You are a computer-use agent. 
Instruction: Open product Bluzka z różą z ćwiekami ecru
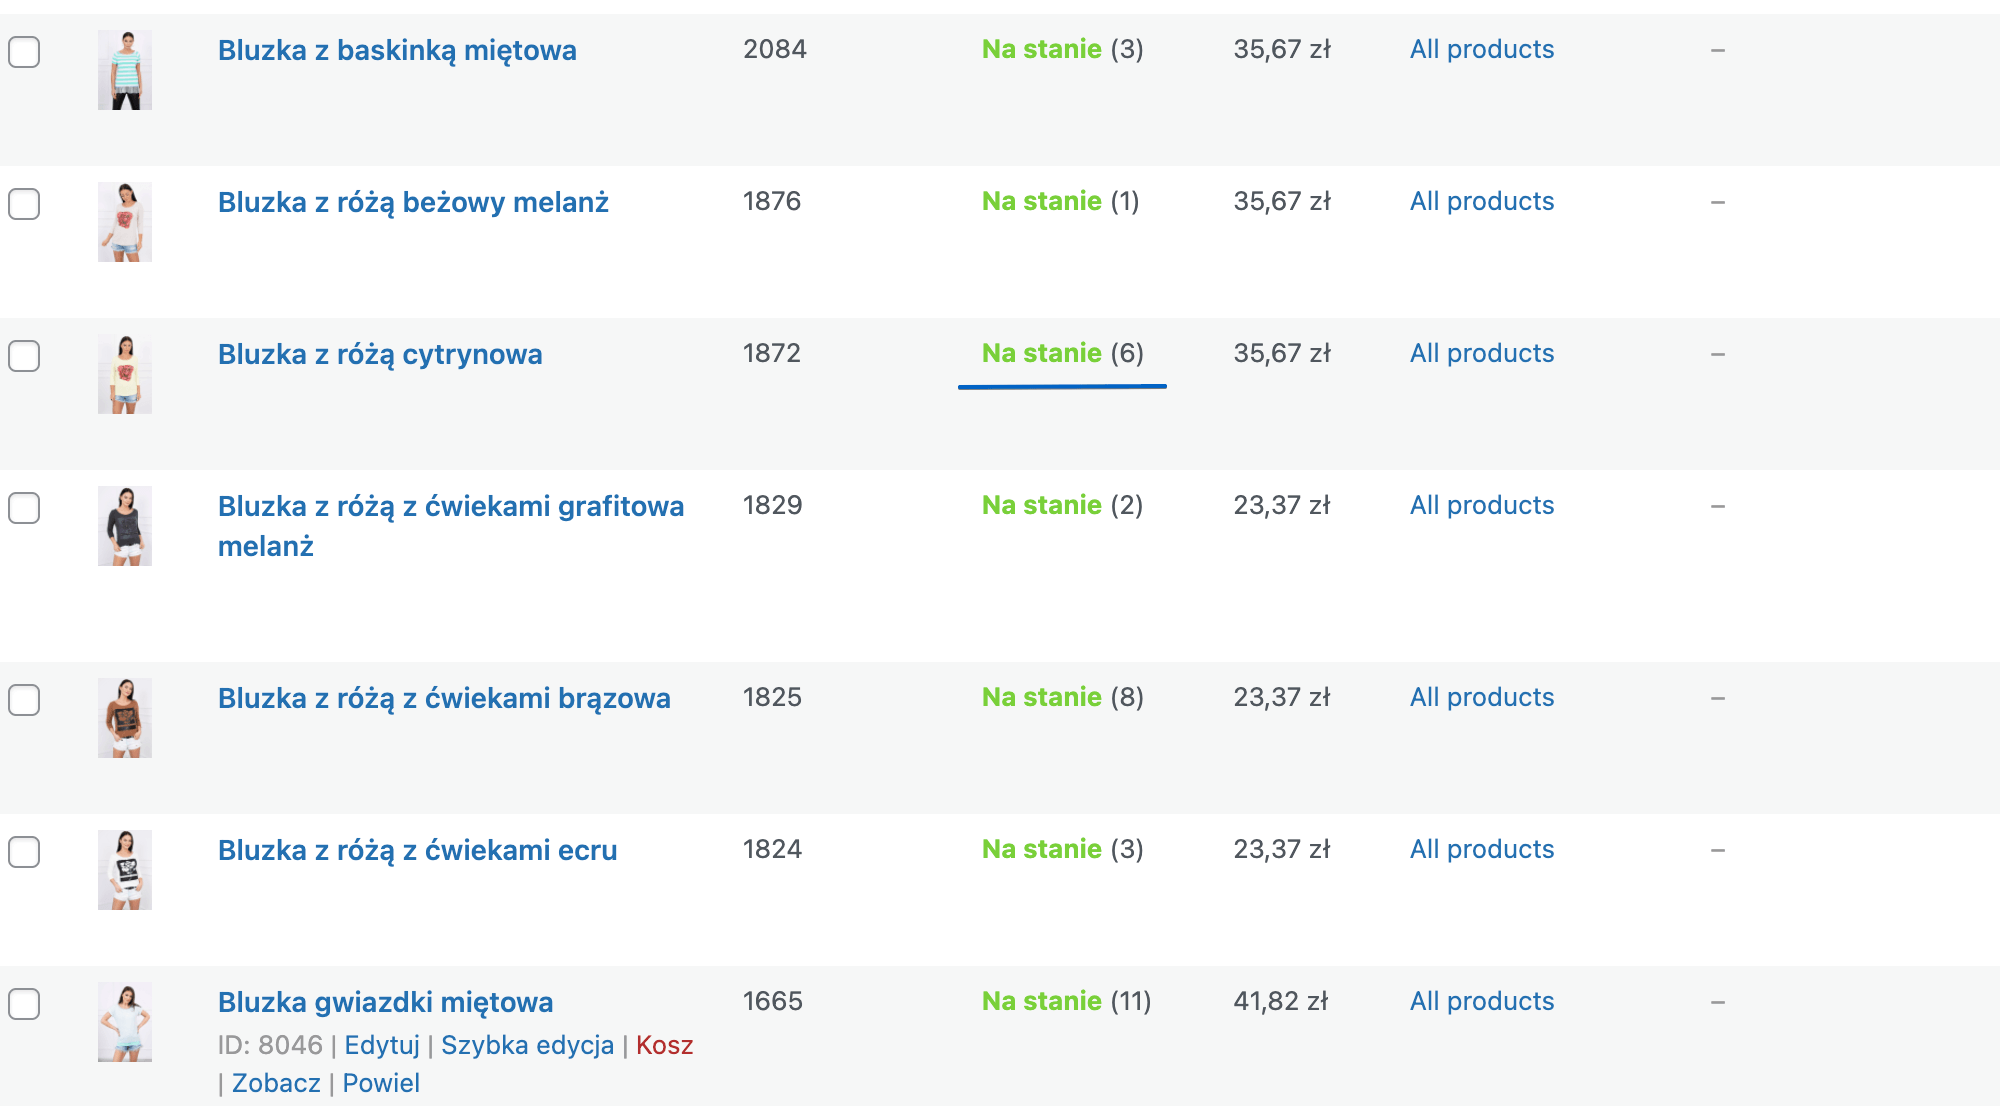pos(417,850)
